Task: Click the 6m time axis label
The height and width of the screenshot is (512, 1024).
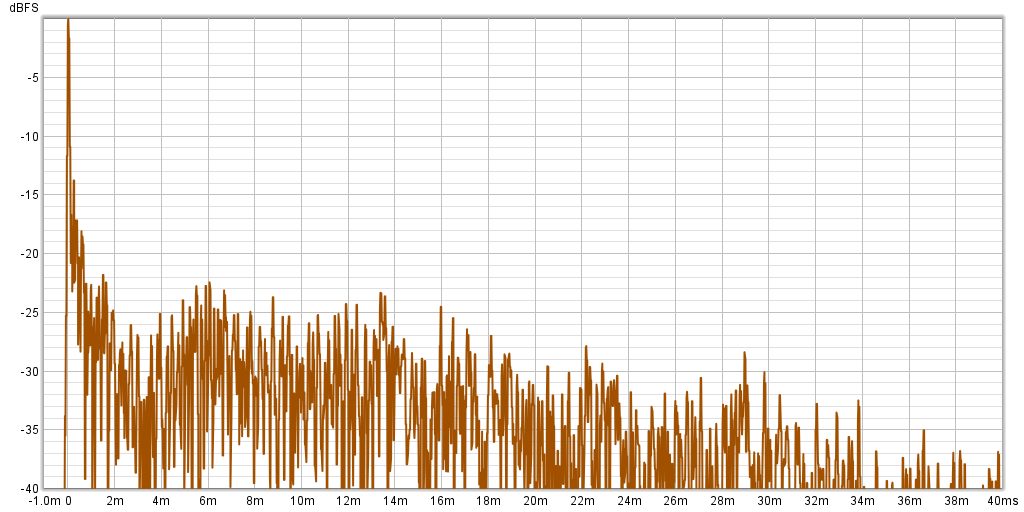Action: [x=208, y=502]
